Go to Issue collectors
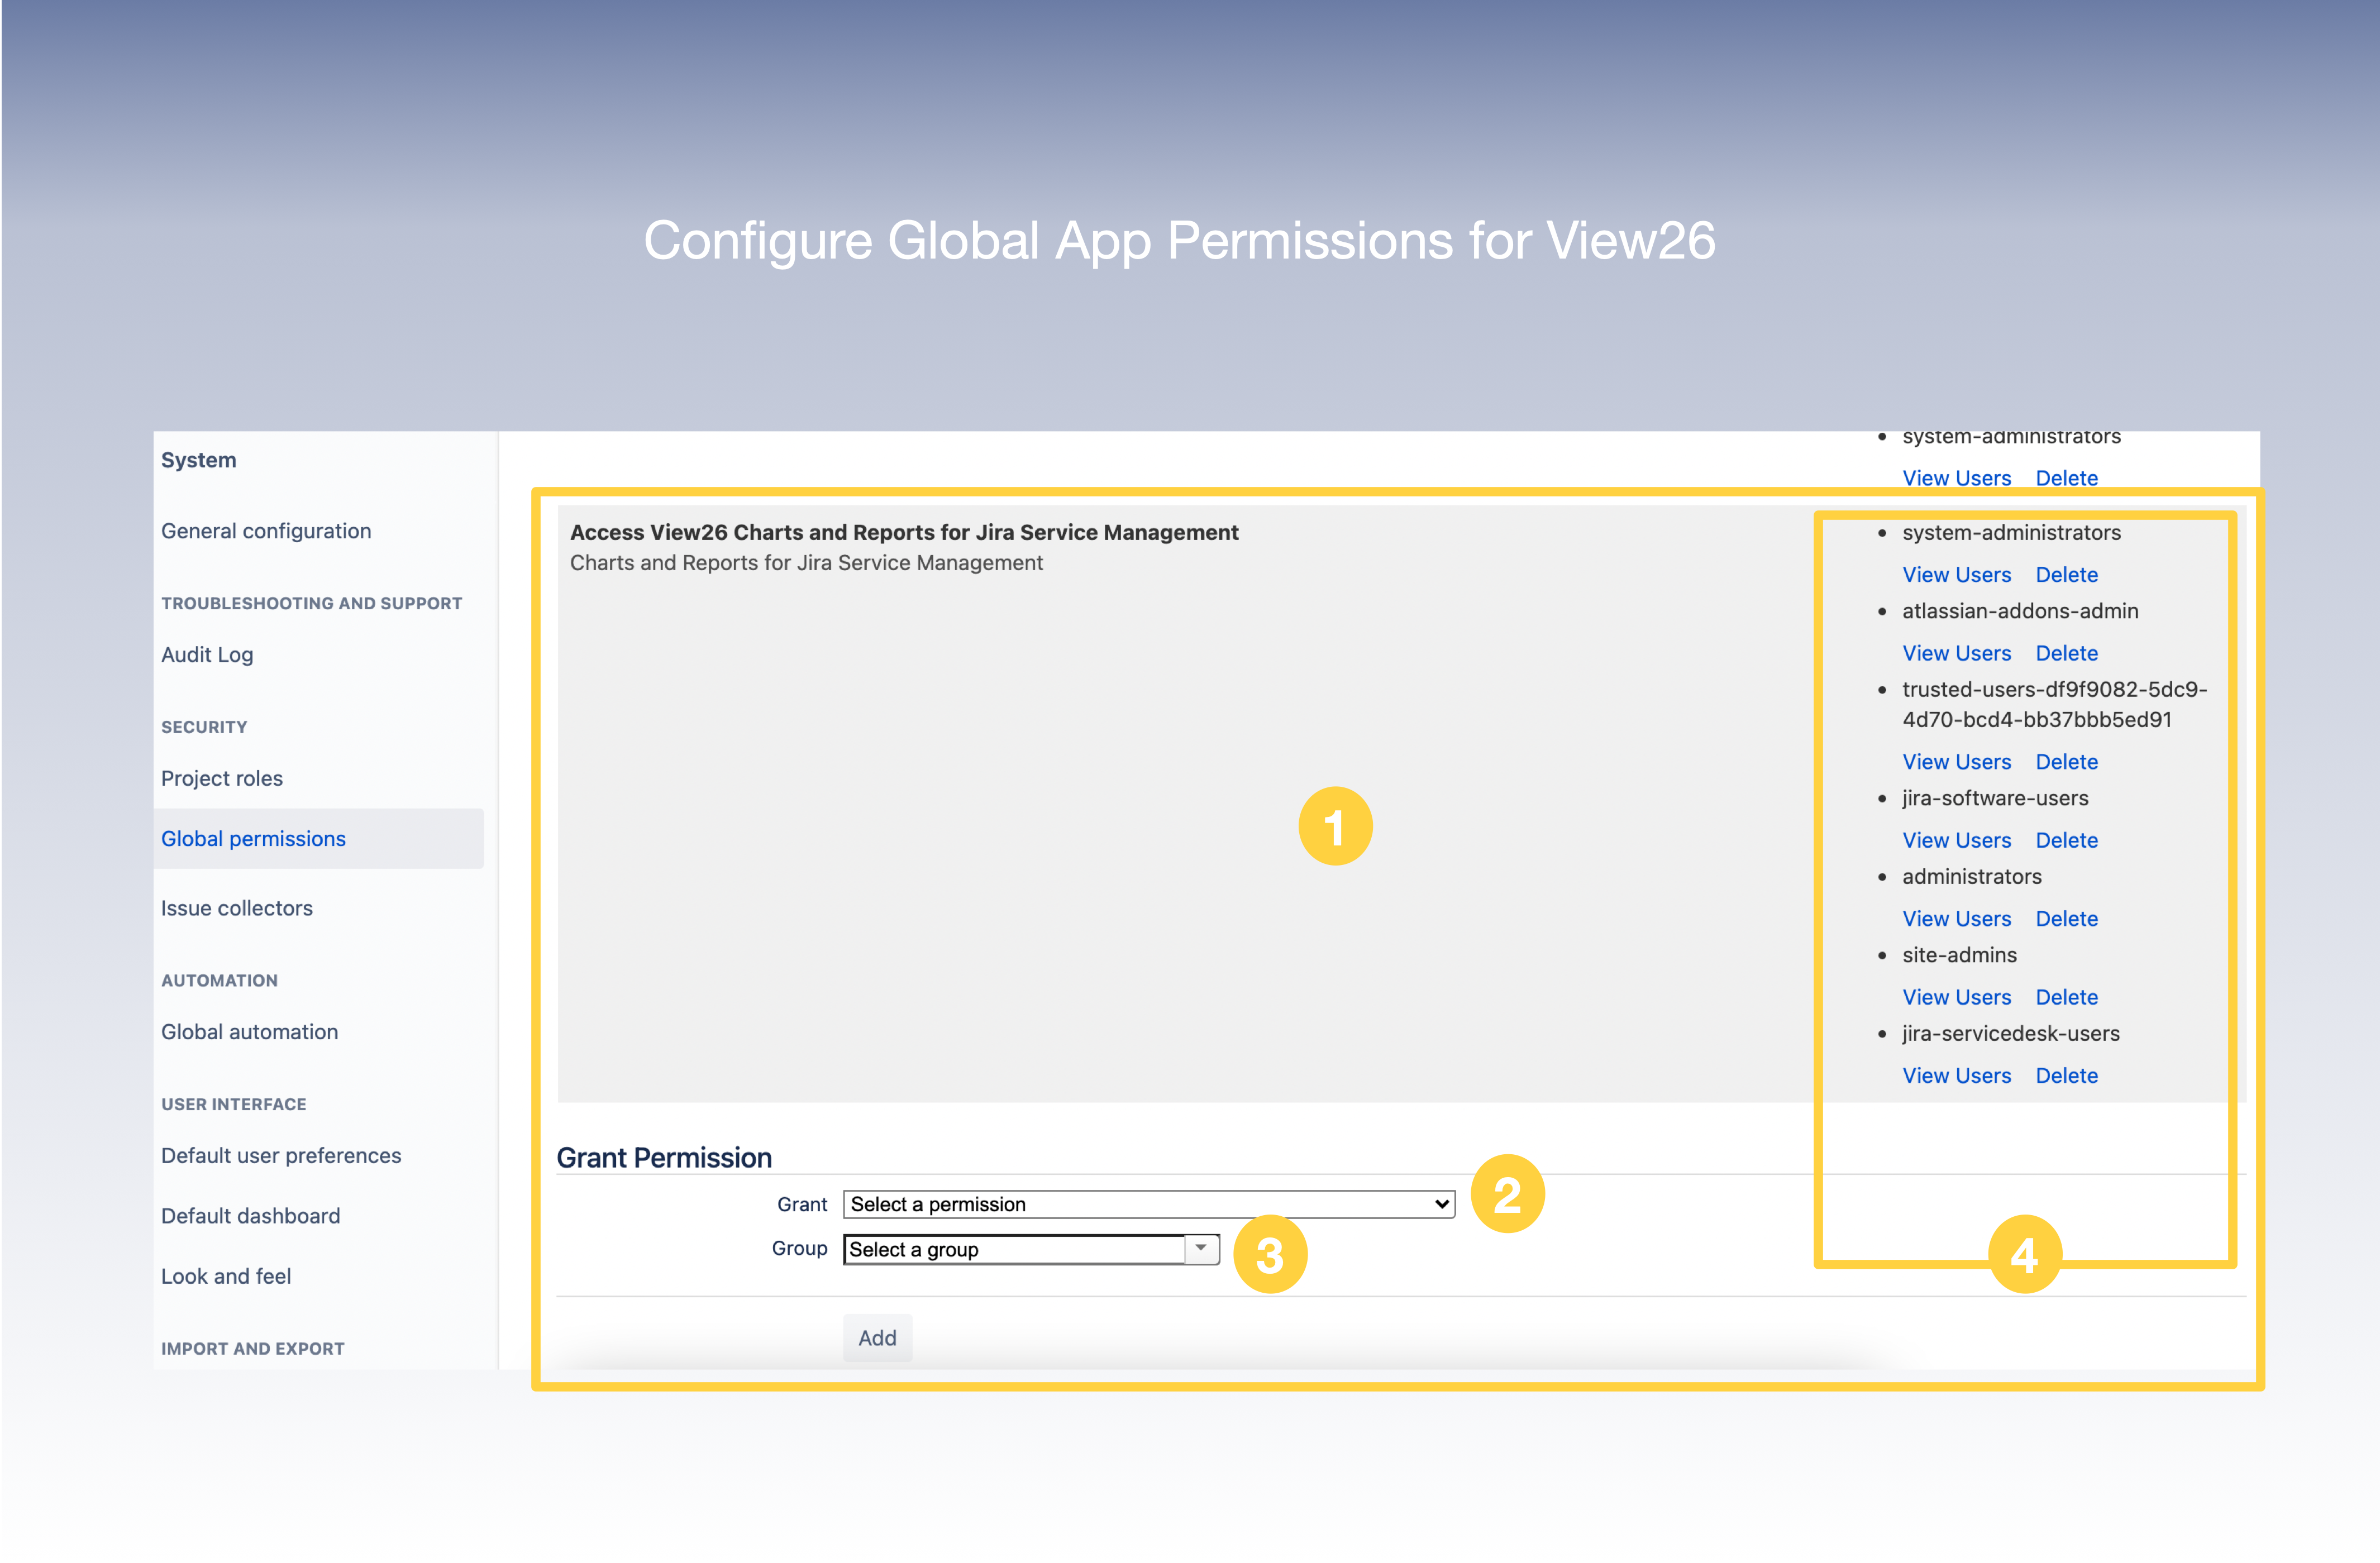The height and width of the screenshot is (1563, 2380). (236, 908)
